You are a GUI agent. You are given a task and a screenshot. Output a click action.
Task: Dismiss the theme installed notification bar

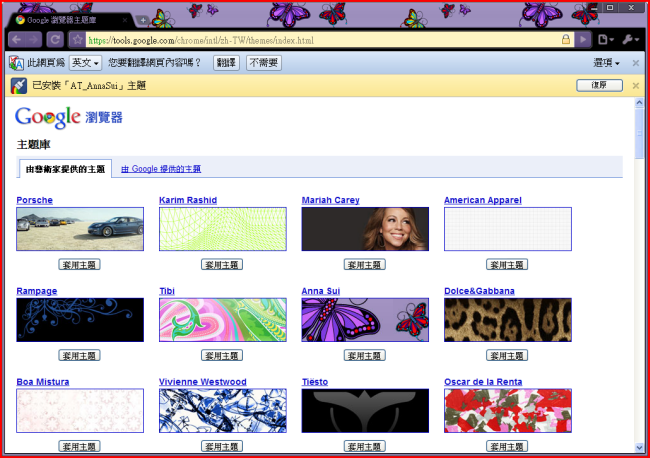pyautogui.click(x=636, y=86)
